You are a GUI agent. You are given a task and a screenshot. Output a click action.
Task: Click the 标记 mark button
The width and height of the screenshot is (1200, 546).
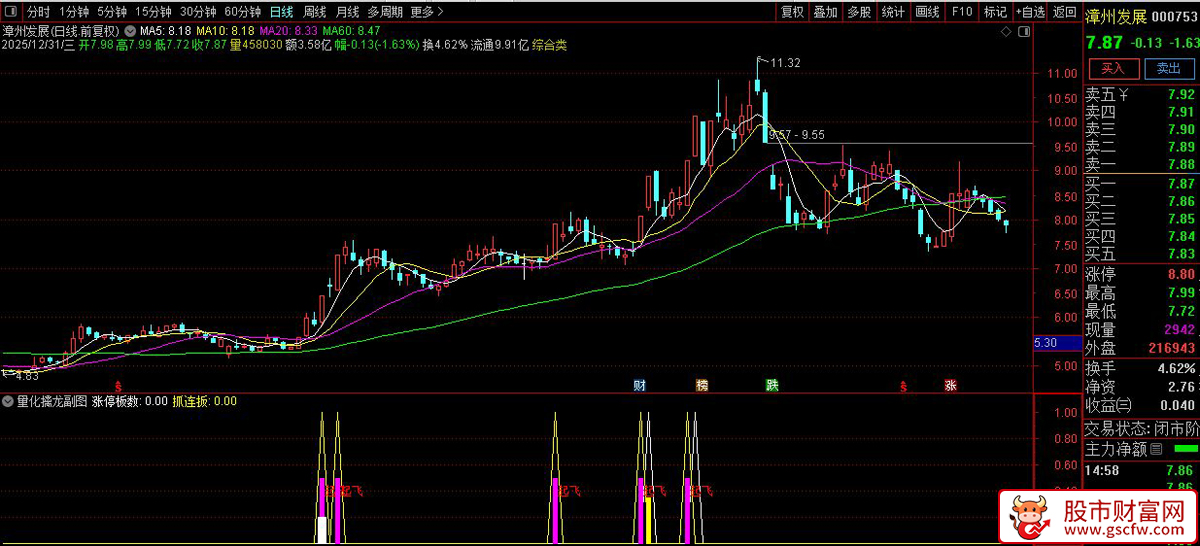(x=994, y=12)
